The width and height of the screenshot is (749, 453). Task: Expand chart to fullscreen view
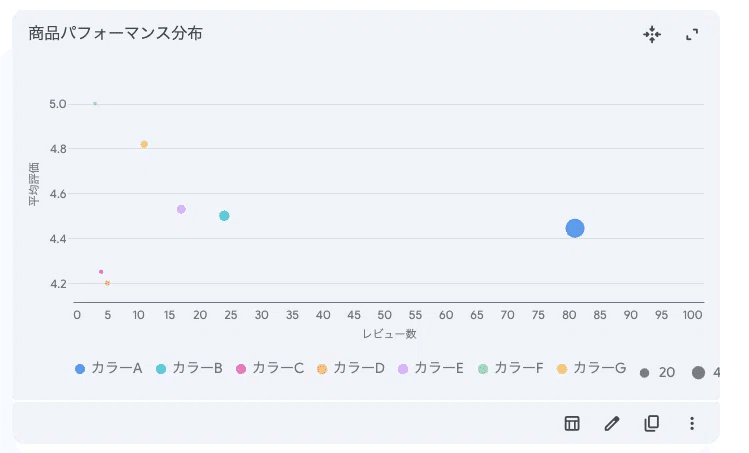[x=691, y=35]
